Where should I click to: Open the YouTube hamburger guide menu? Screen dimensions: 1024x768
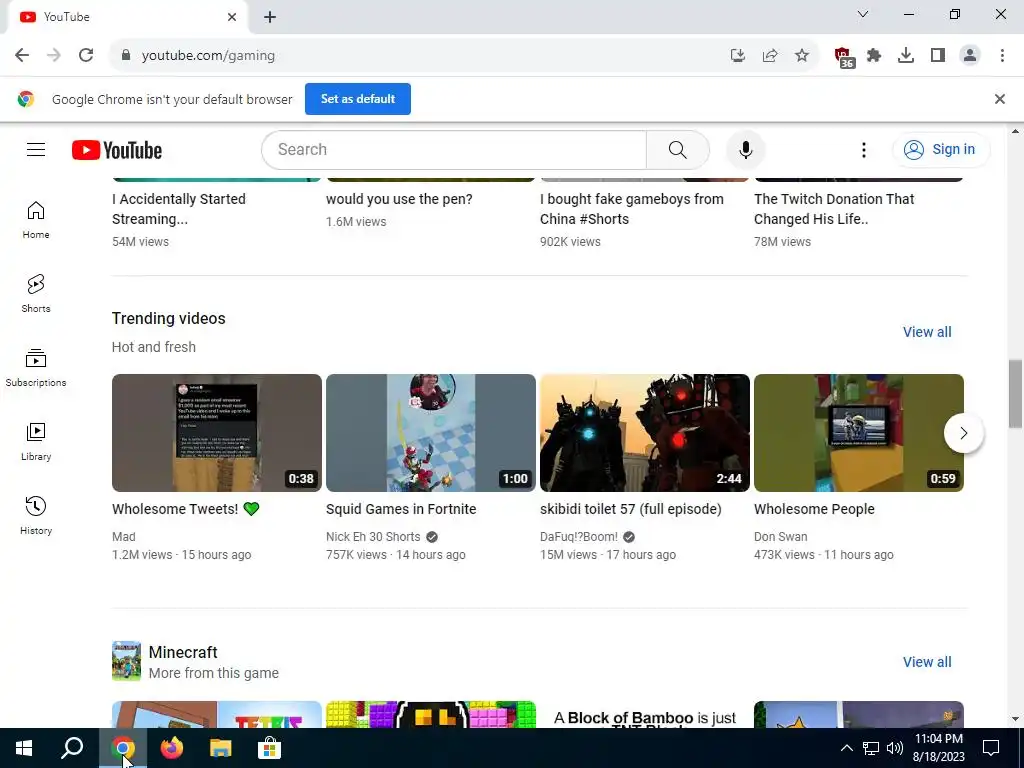36,150
